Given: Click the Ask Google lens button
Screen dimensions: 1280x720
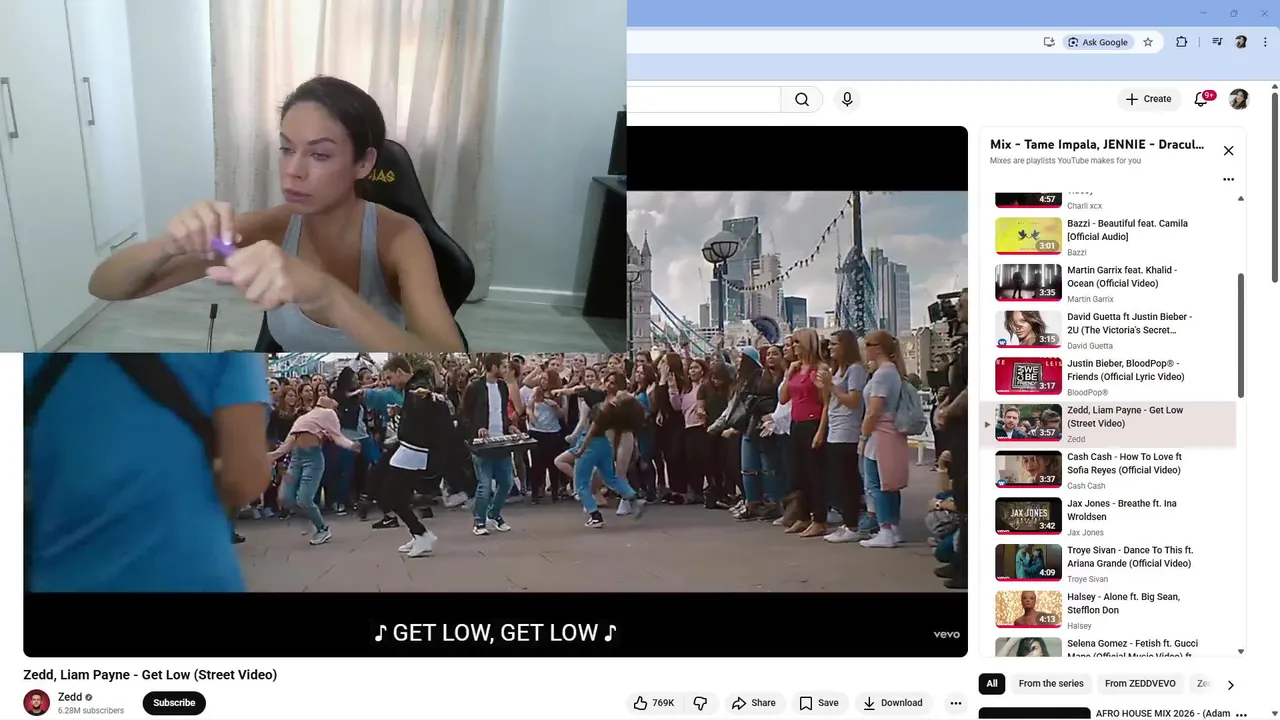Looking at the screenshot, I should 1098,42.
